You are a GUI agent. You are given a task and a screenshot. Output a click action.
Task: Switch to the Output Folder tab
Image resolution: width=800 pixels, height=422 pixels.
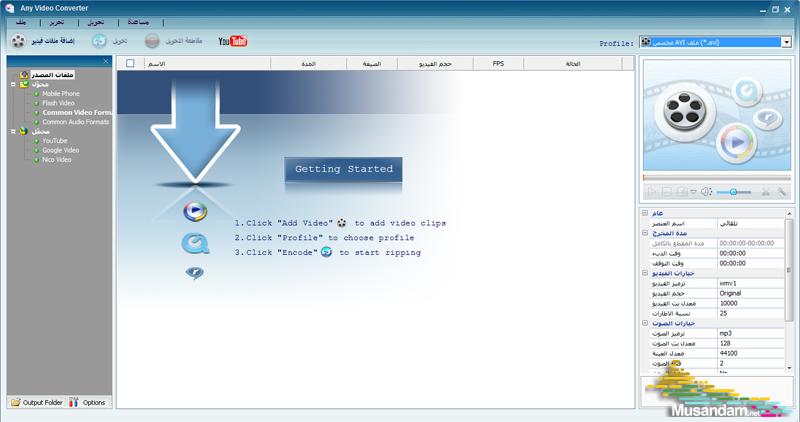click(37, 403)
